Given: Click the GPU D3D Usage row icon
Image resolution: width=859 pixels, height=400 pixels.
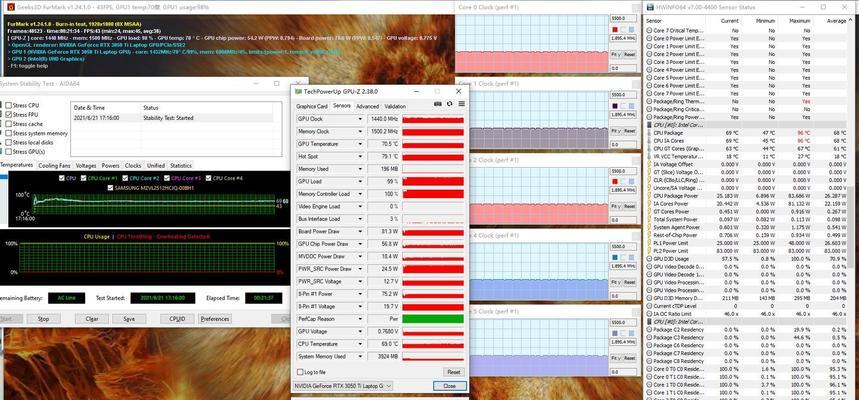Looking at the screenshot, I should click(x=649, y=259).
